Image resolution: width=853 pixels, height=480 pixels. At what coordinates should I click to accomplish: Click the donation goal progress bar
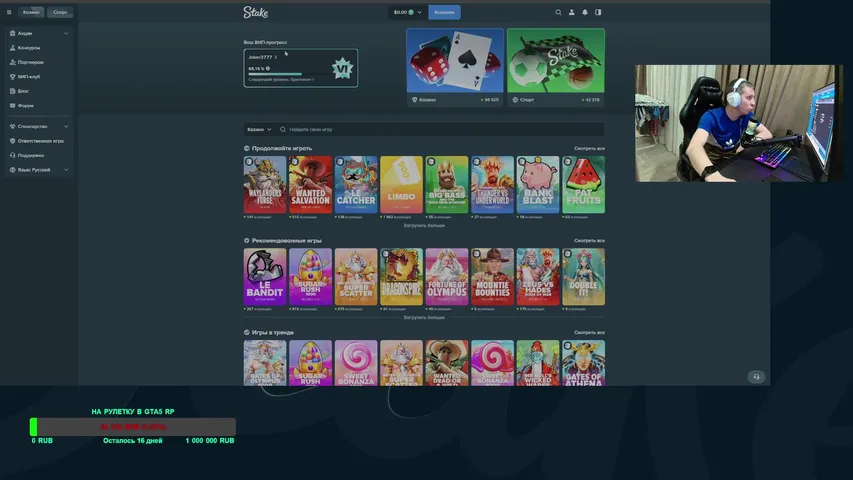coord(133,427)
